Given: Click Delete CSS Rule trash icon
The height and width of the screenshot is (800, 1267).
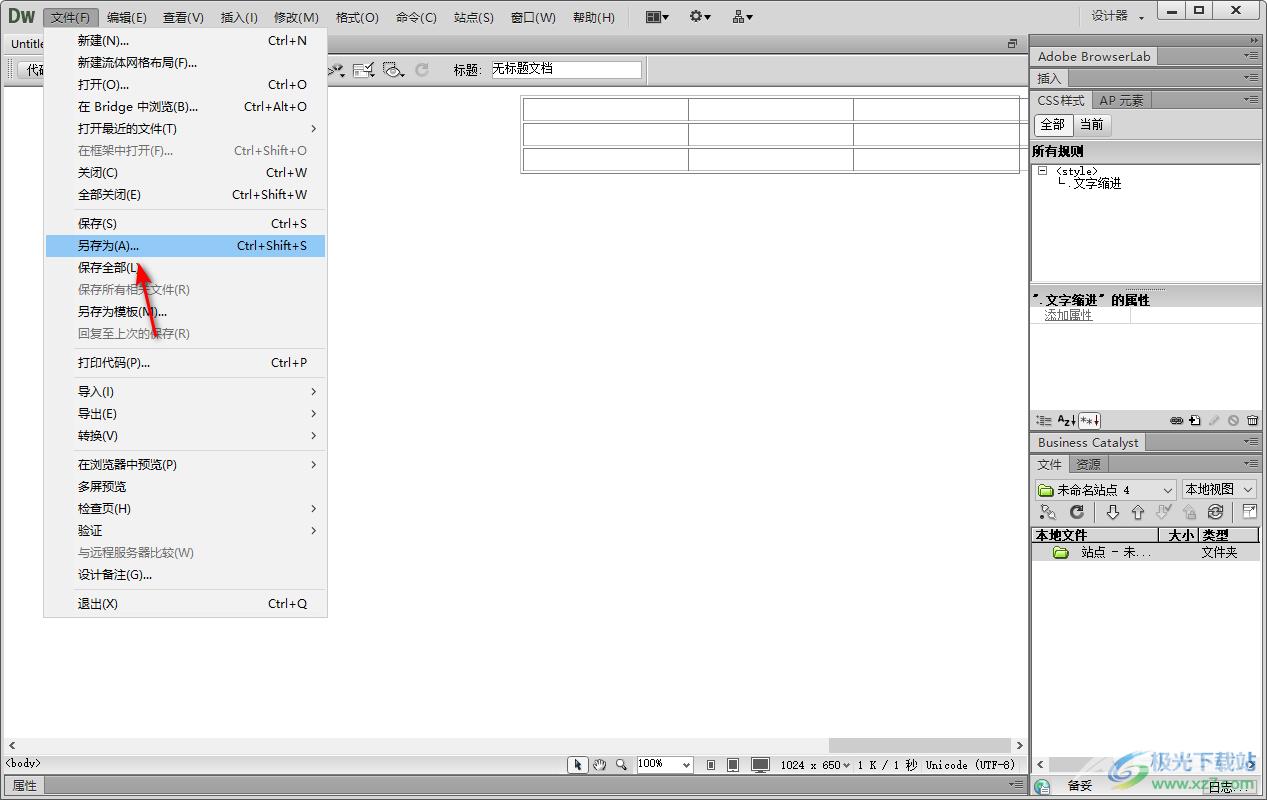Looking at the screenshot, I should [1252, 421].
